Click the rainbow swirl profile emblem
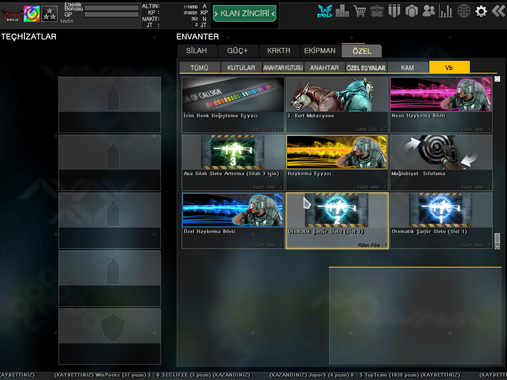 tap(32, 14)
